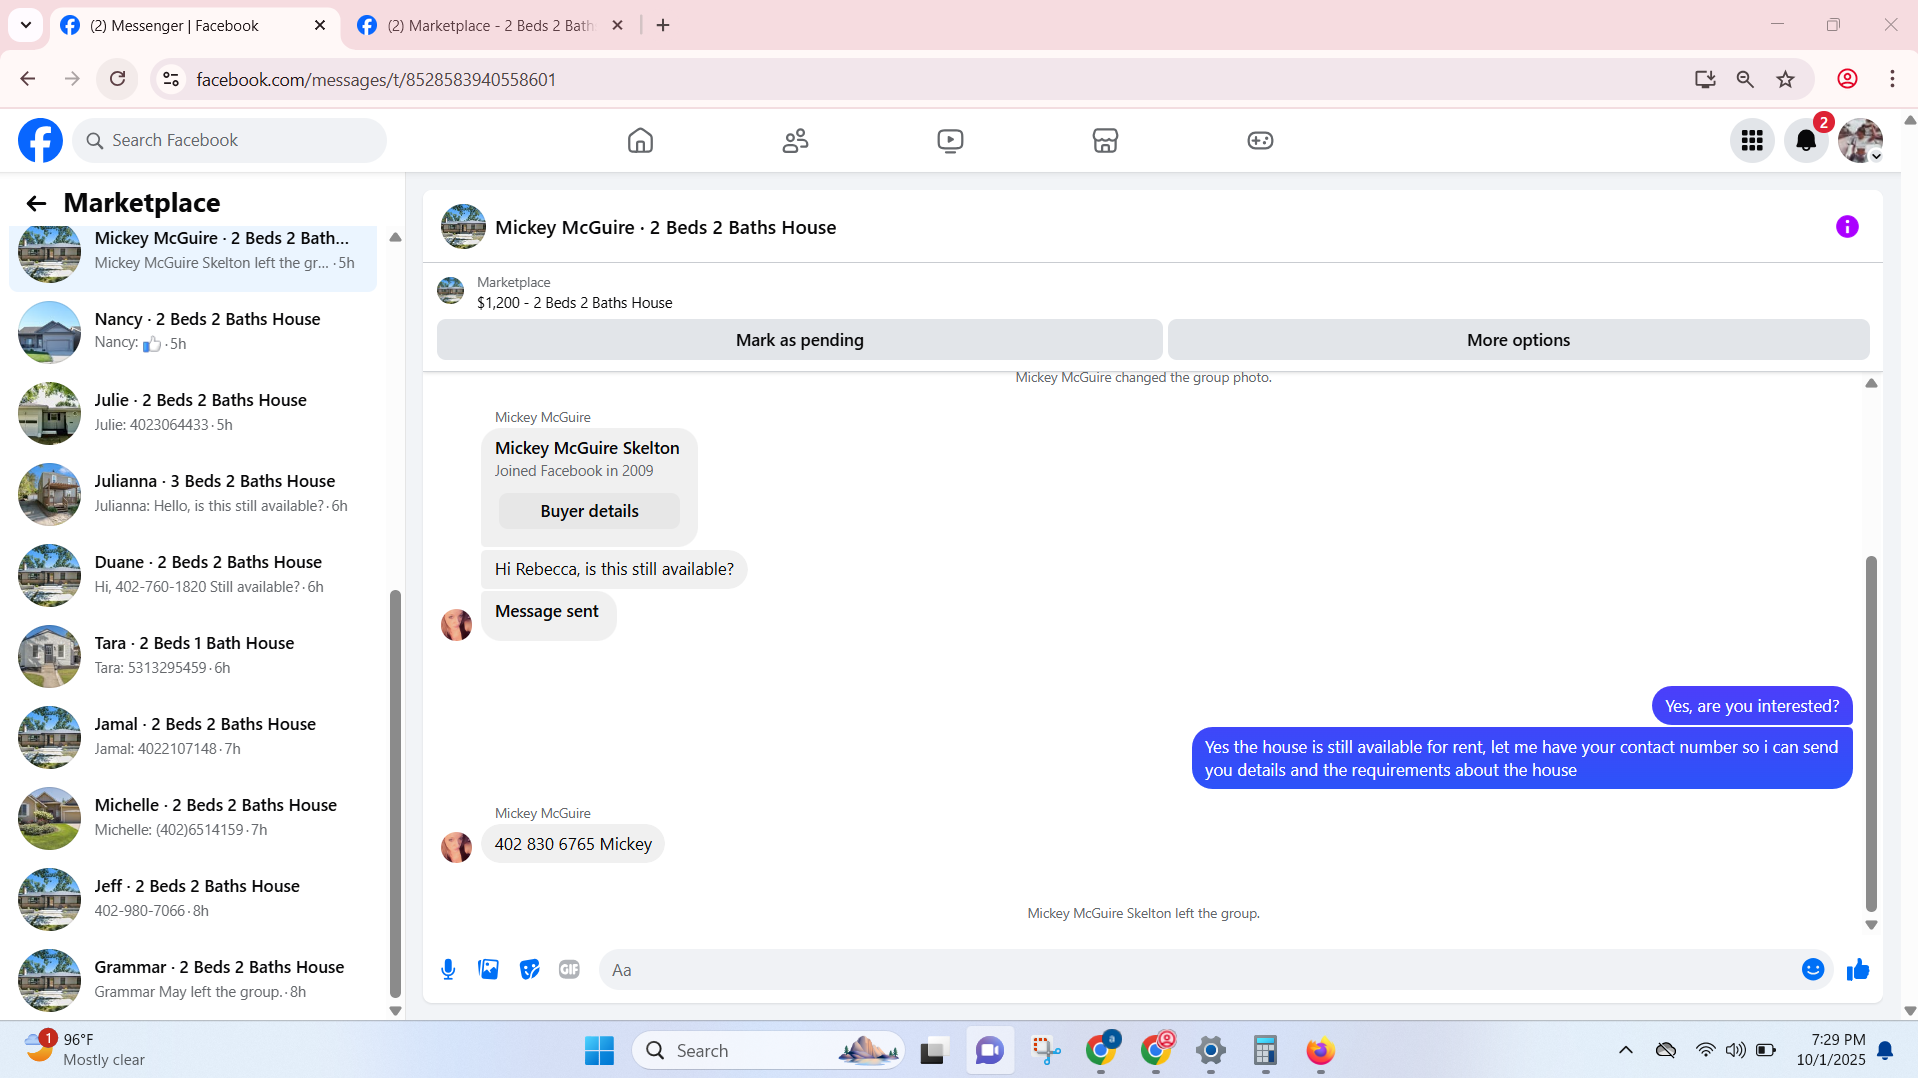Open Windows Start menu
Viewport: 1918px width, 1078px height.
click(x=599, y=1051)
